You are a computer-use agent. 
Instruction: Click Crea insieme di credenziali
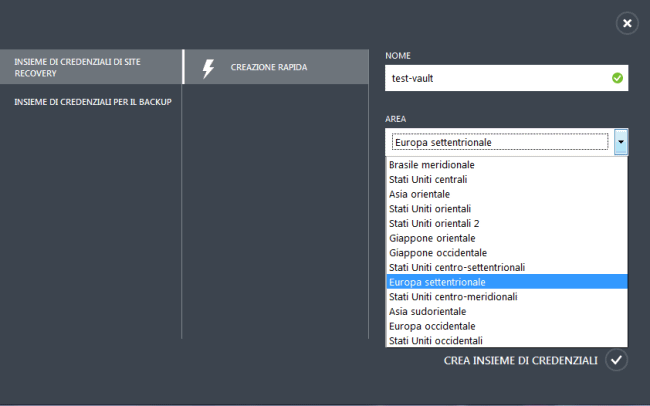[520, 360]
